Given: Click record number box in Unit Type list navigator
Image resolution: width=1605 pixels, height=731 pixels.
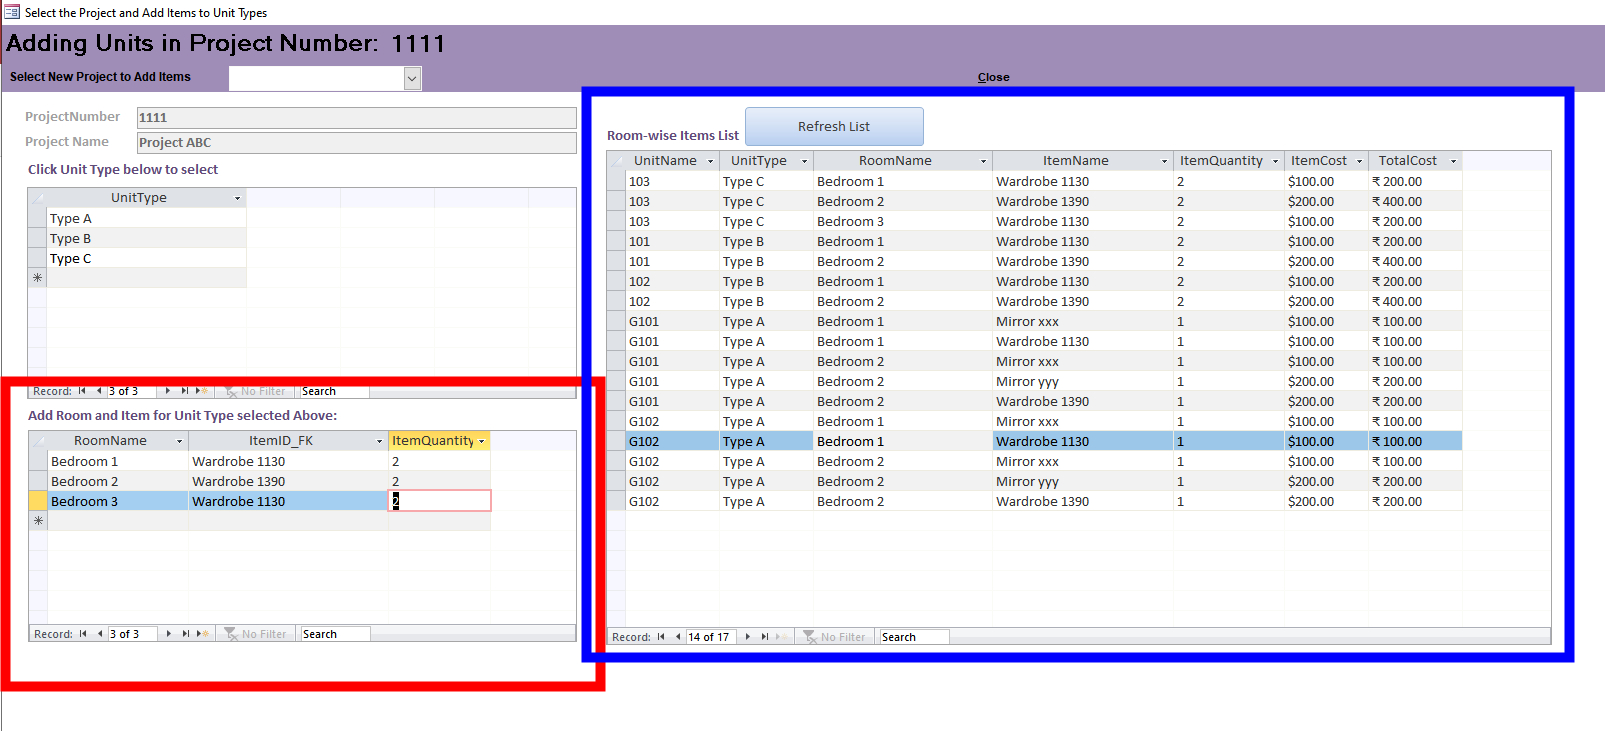Looking at the screenshot, I should tap(131, 391).
